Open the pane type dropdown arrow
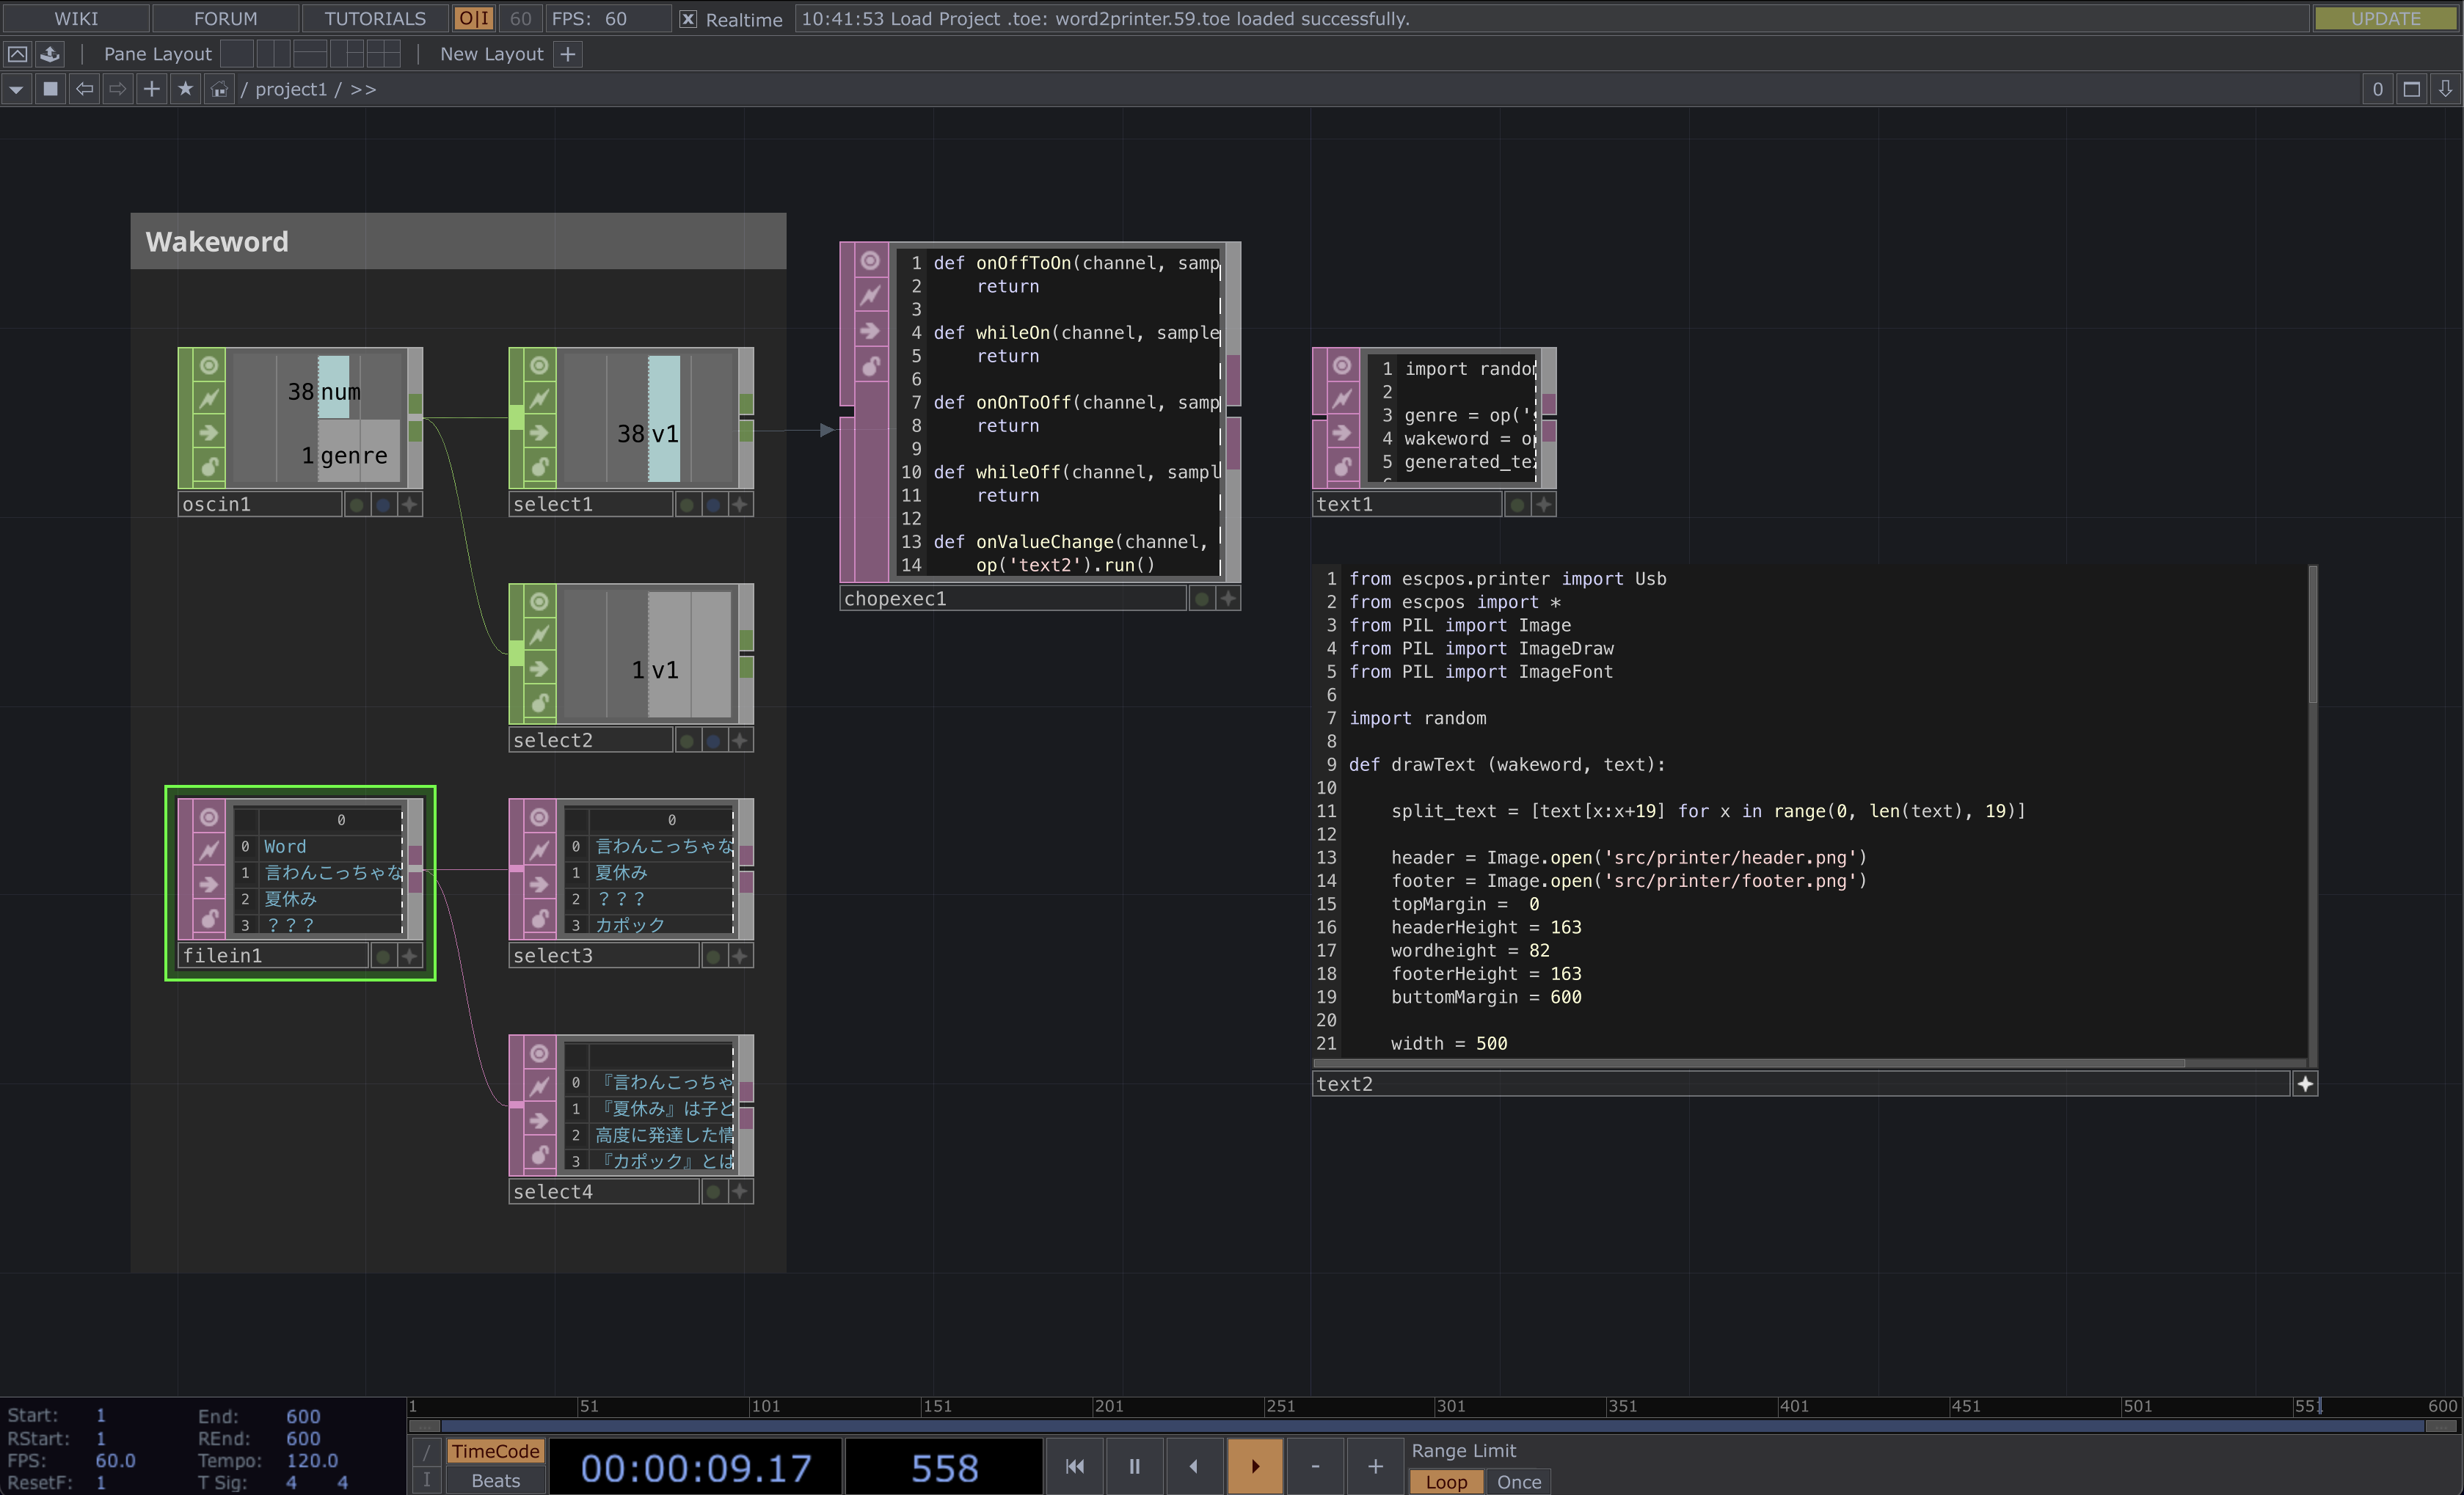2464x1495 pixels. coord(16,89)
